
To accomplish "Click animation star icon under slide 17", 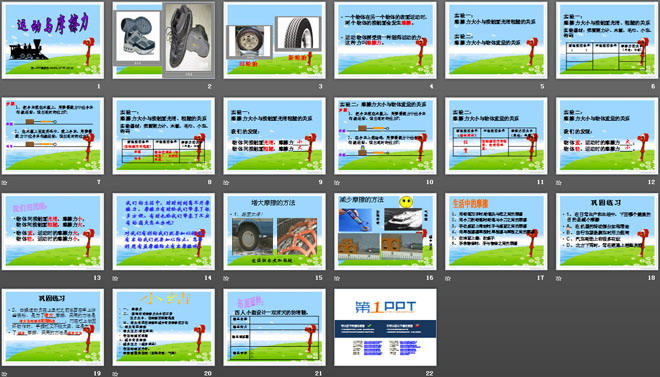I will (x=448, y=278).
